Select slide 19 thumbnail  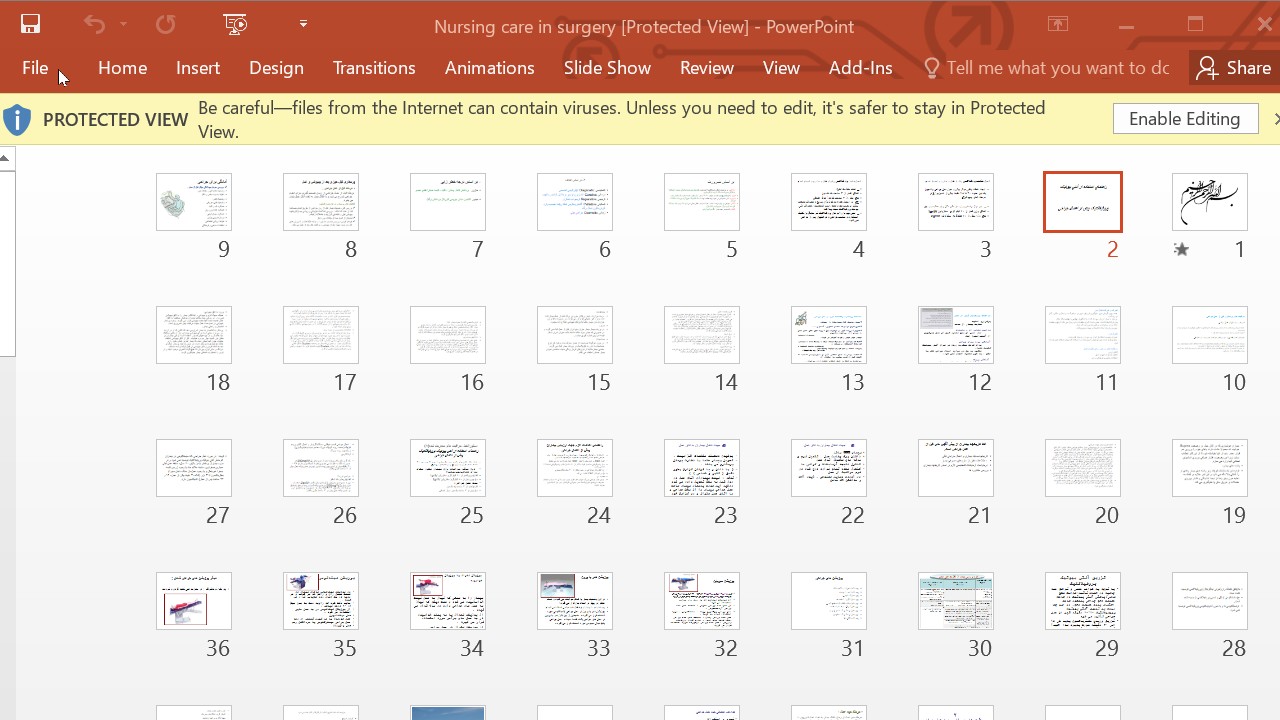point(1210,468)
